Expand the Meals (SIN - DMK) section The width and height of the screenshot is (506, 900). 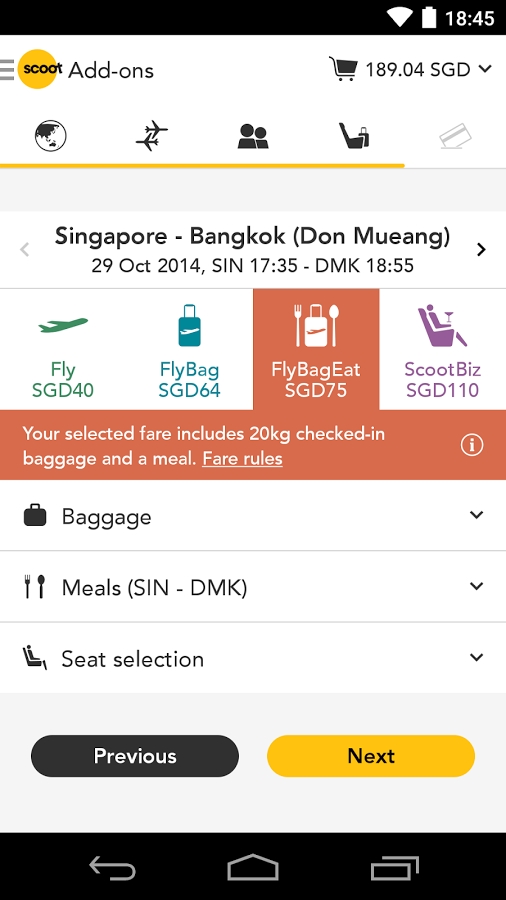click(253, 587)
